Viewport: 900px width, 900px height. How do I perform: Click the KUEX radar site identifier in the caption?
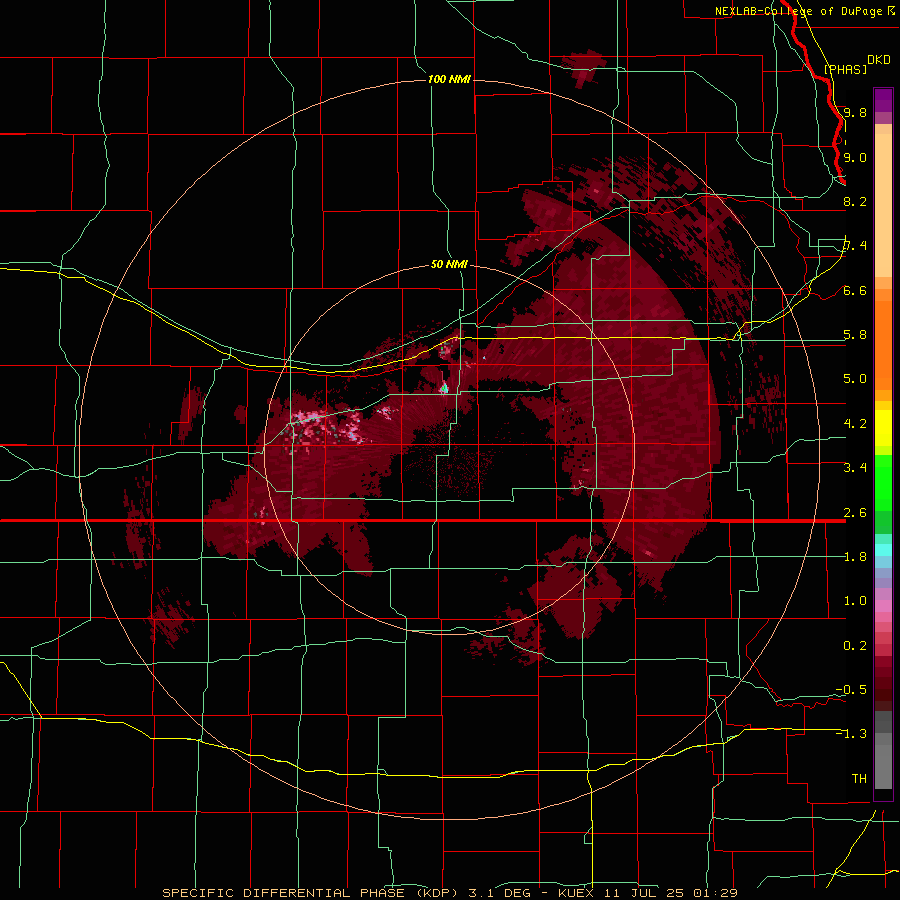tap(576, 893)
